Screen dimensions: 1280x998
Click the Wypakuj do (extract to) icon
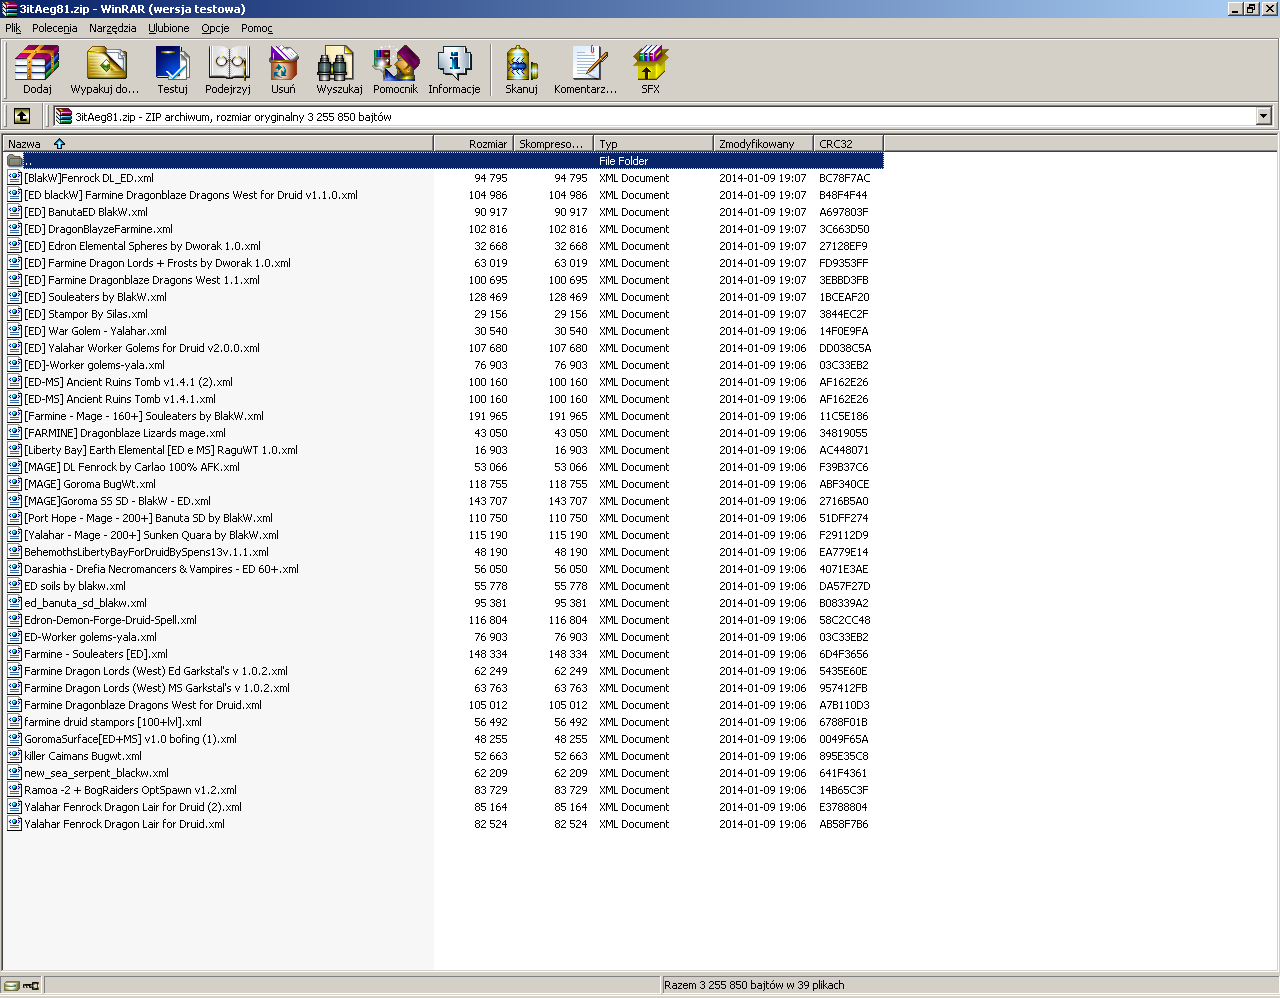(x=105, y=69)
